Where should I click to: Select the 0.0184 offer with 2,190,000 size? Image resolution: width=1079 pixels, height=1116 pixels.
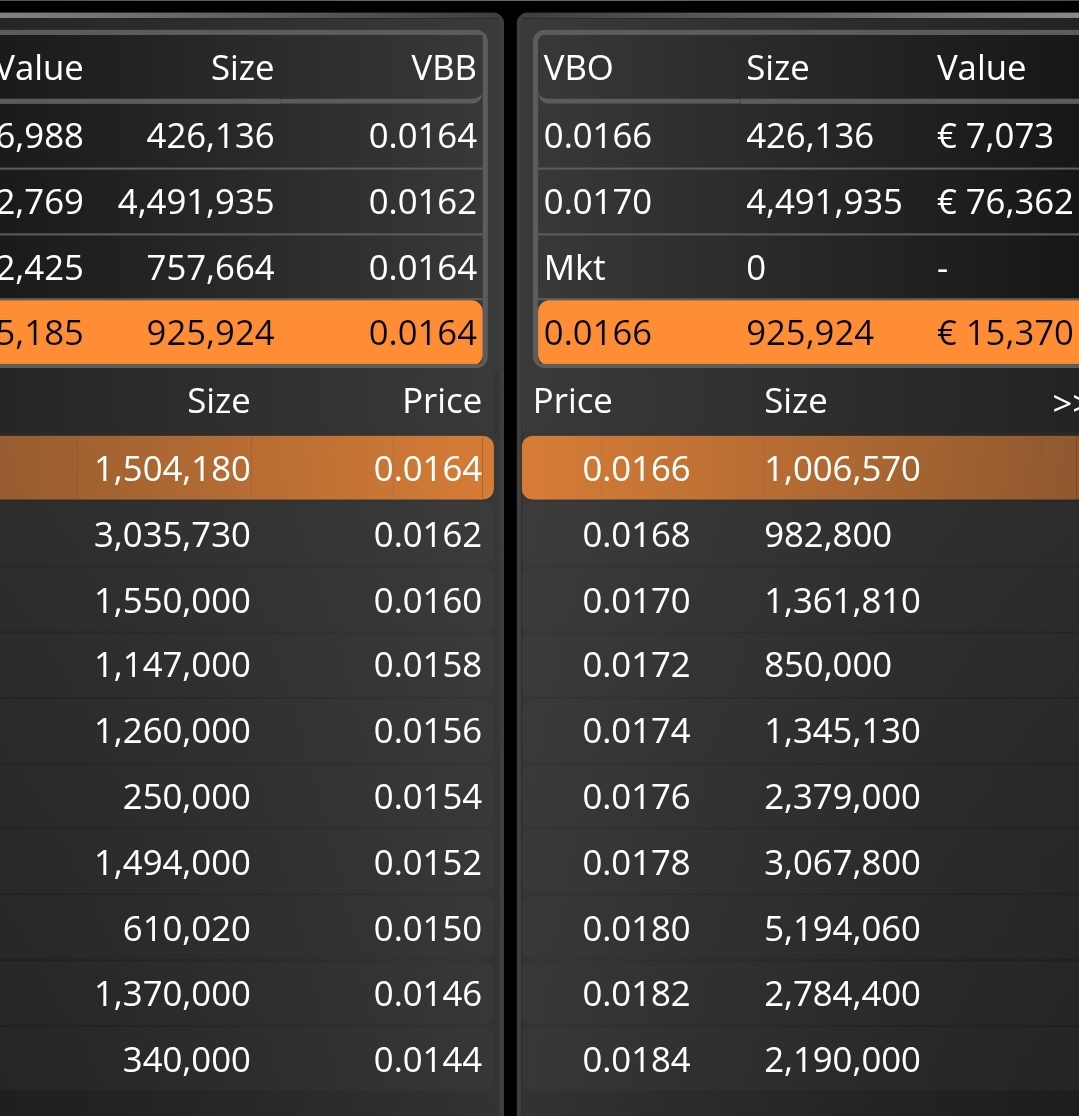800,1059
